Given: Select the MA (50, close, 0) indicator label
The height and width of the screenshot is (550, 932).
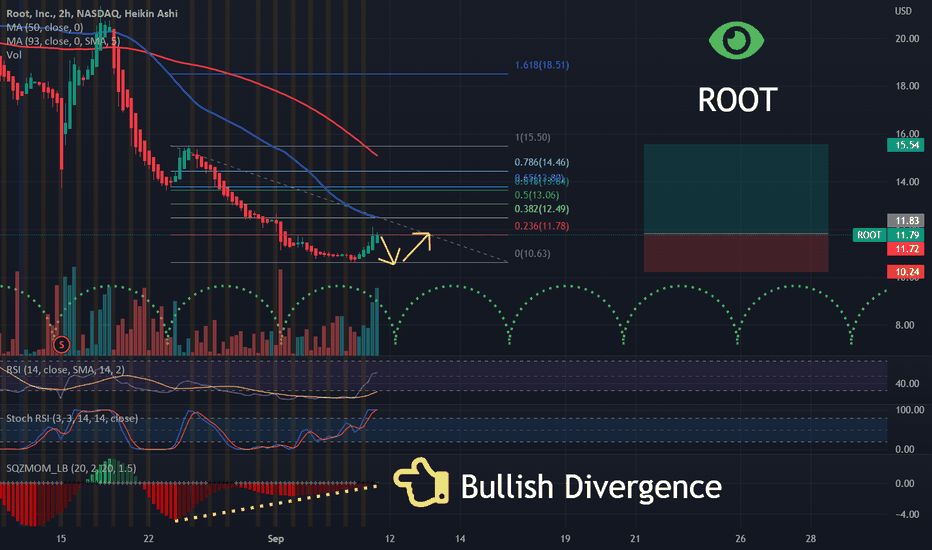Looking at the screenshot, I should [x=45, y=27].
